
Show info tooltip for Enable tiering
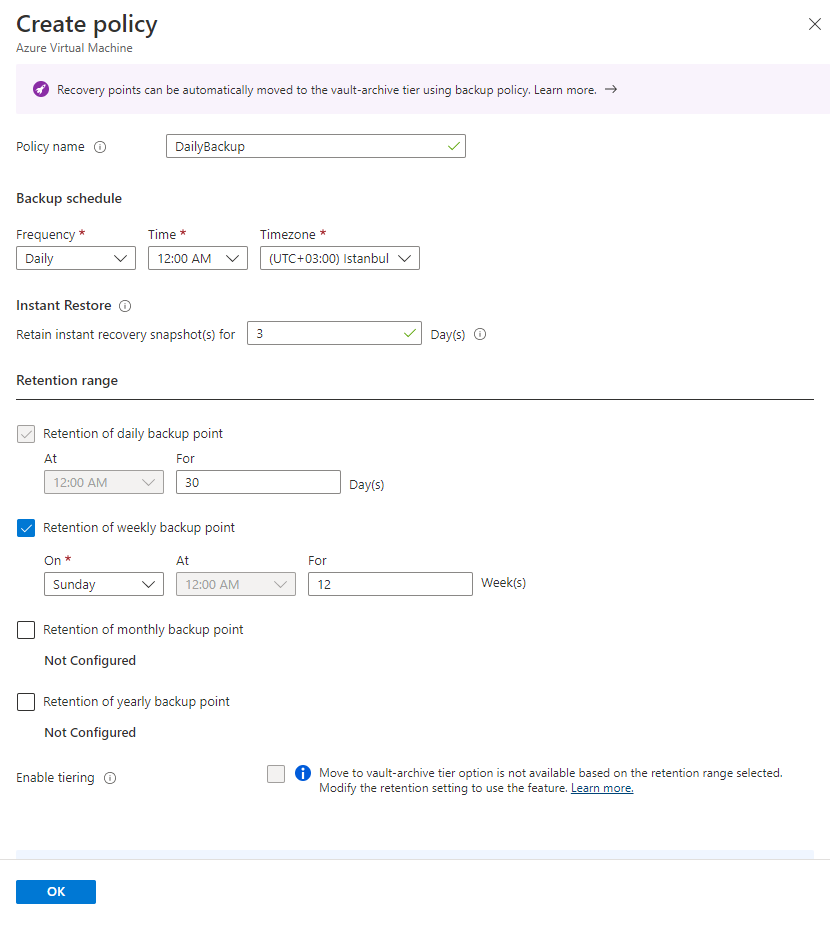pos(110,778)
